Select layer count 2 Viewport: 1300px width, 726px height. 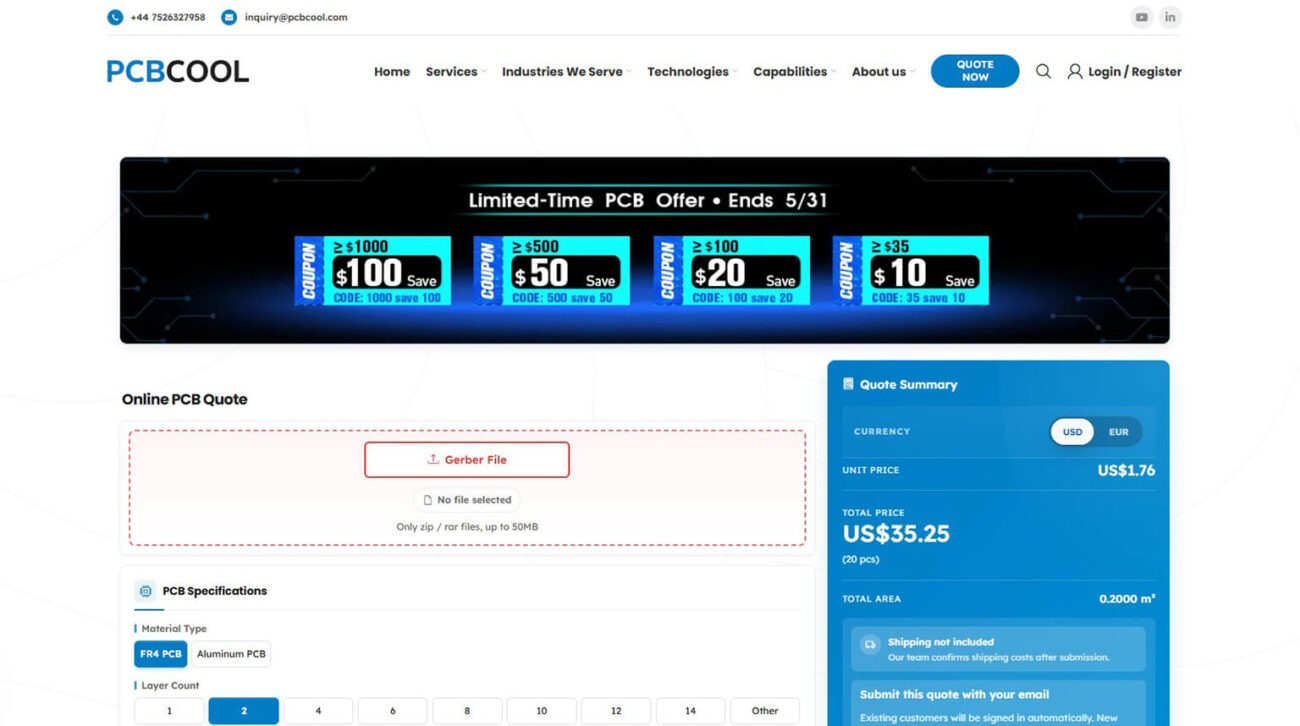(x=244, y=711)
